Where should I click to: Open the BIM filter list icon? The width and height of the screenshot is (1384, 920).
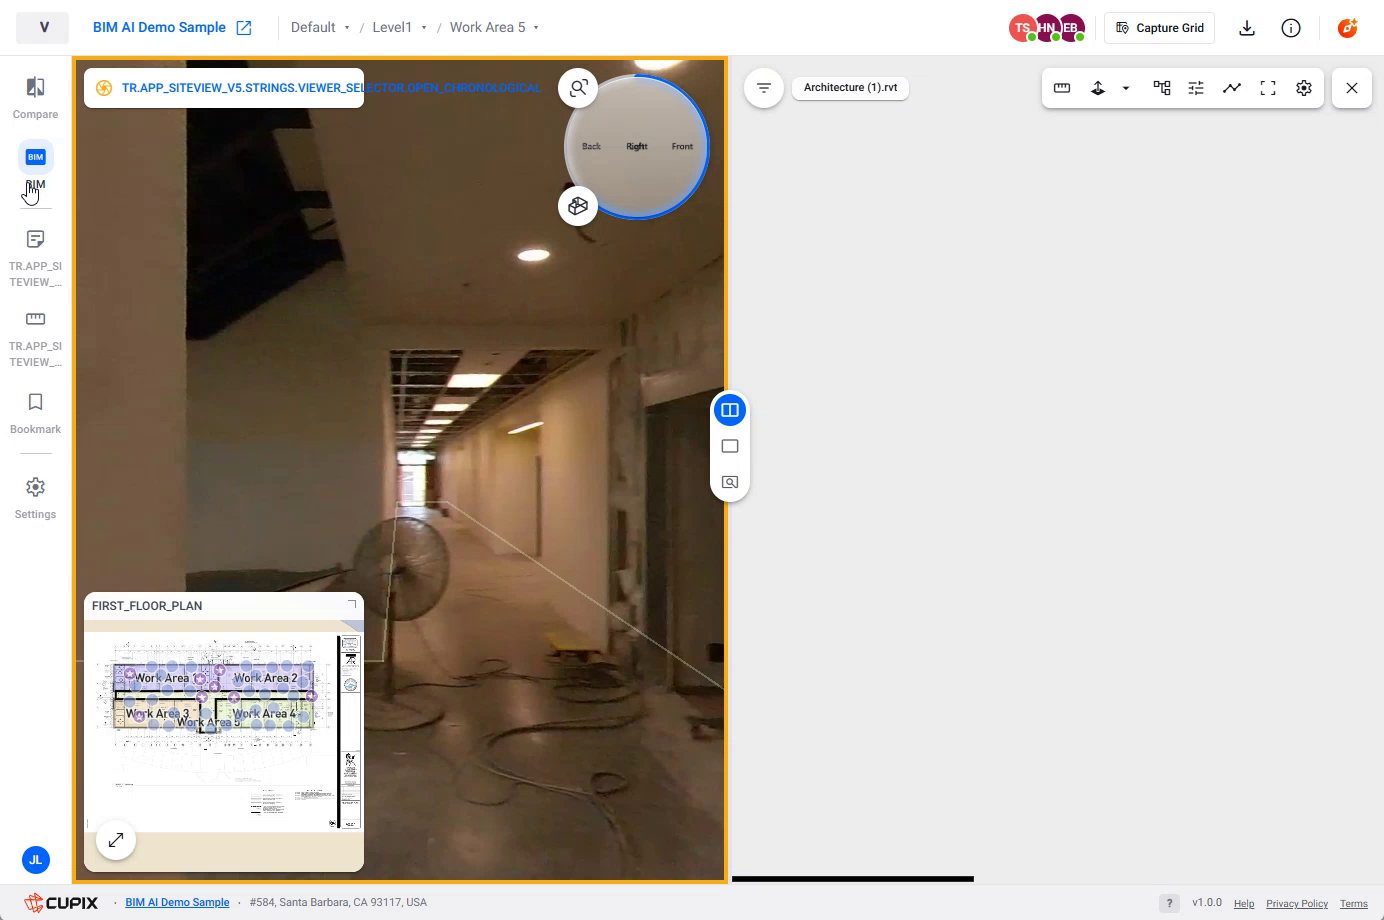pyautogui.click(x=764, y=88)
